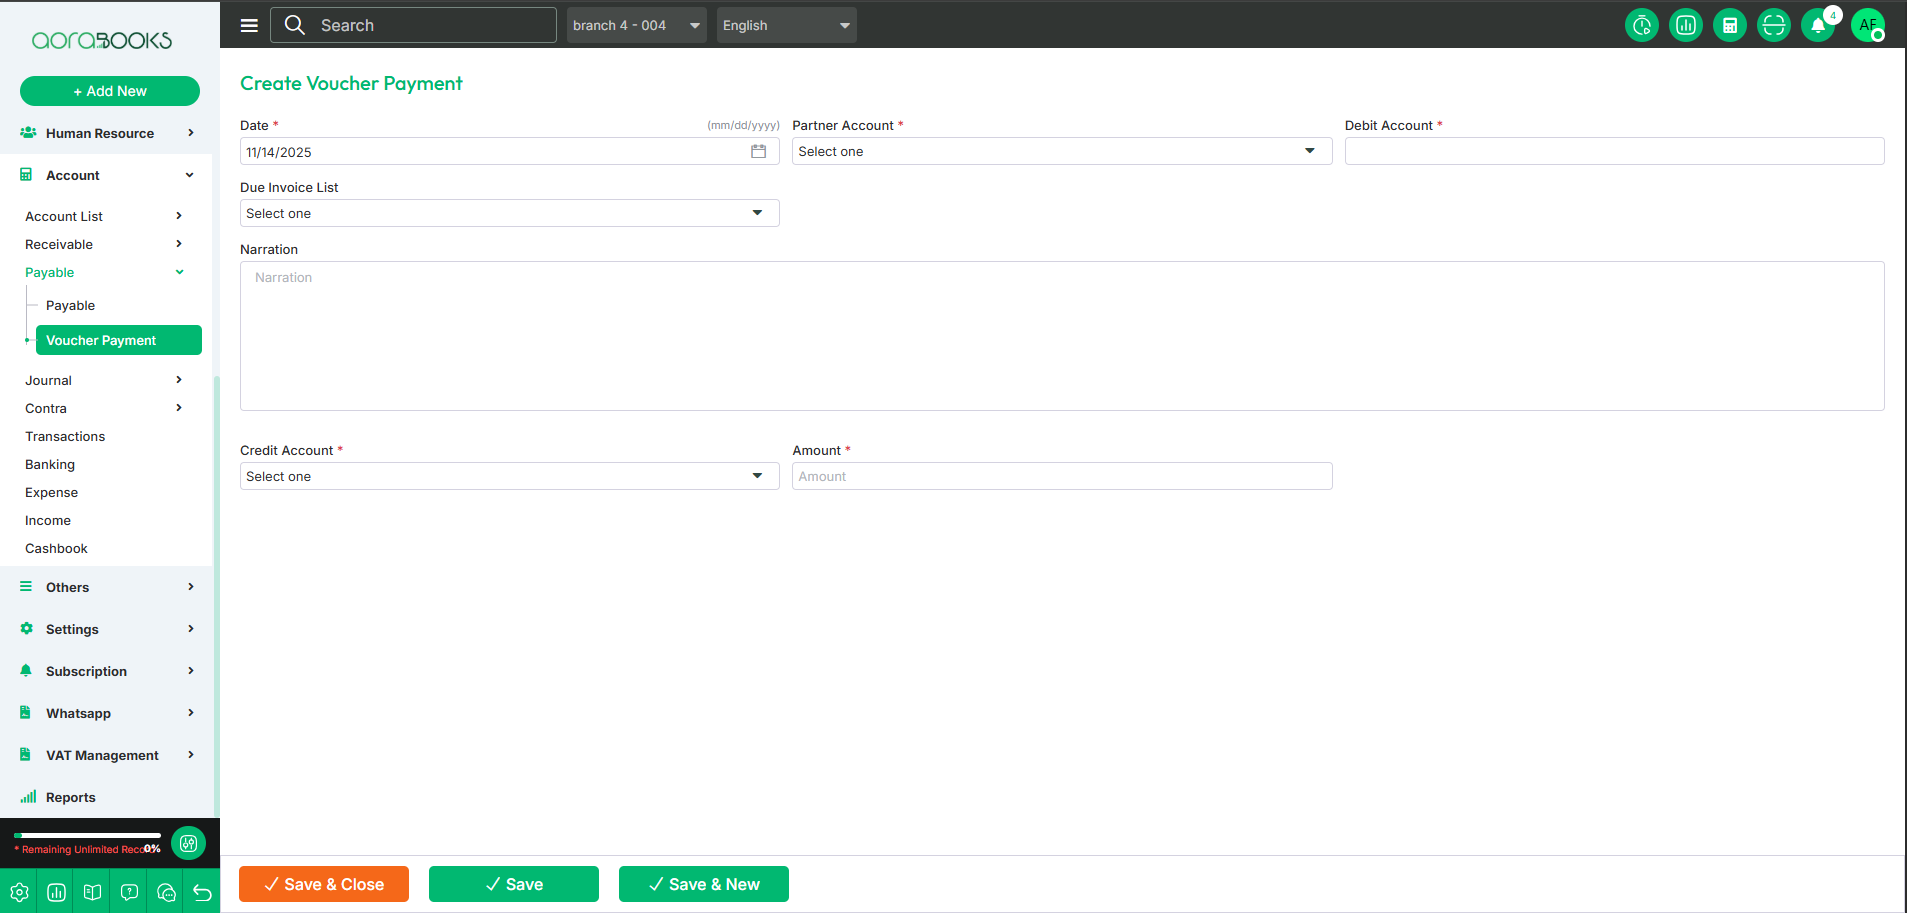
Task: Open the Partner Account dropdown
Action: (x=1061, y=152)
